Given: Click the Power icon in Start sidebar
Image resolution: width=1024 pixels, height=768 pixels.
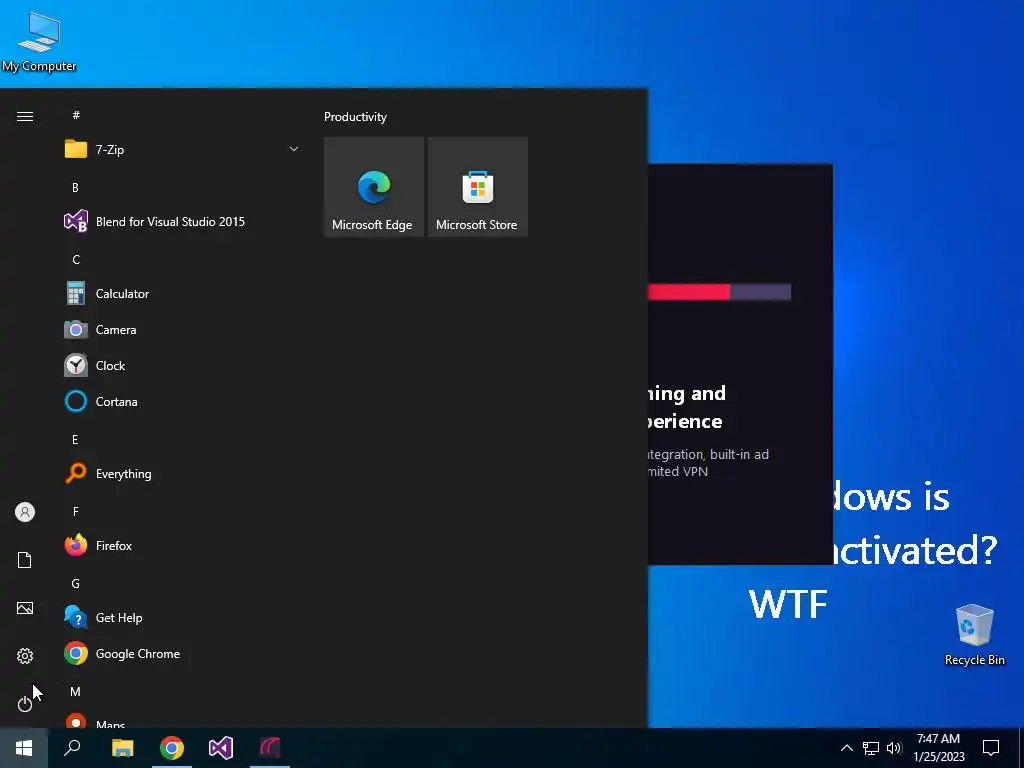Looking at the screenshot, I should [x=25, y=704].
